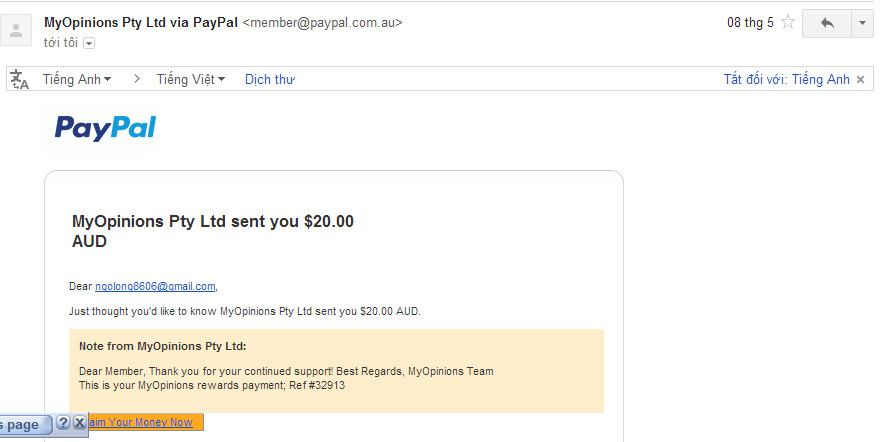Open the more actions dropdown beside reply
This screenshot has height=442, width=889.
(862, 24)
